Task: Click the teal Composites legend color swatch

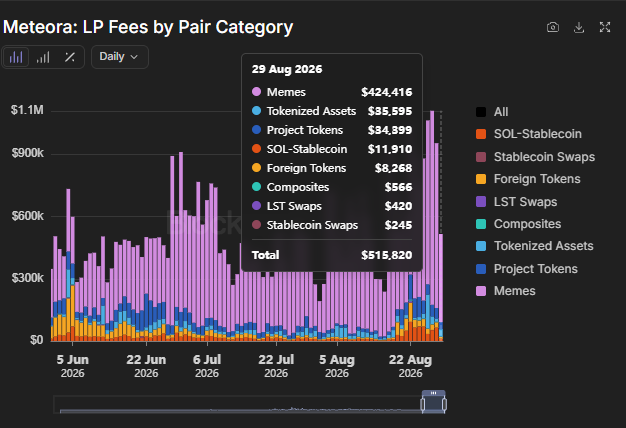Action: pos(481,224)
